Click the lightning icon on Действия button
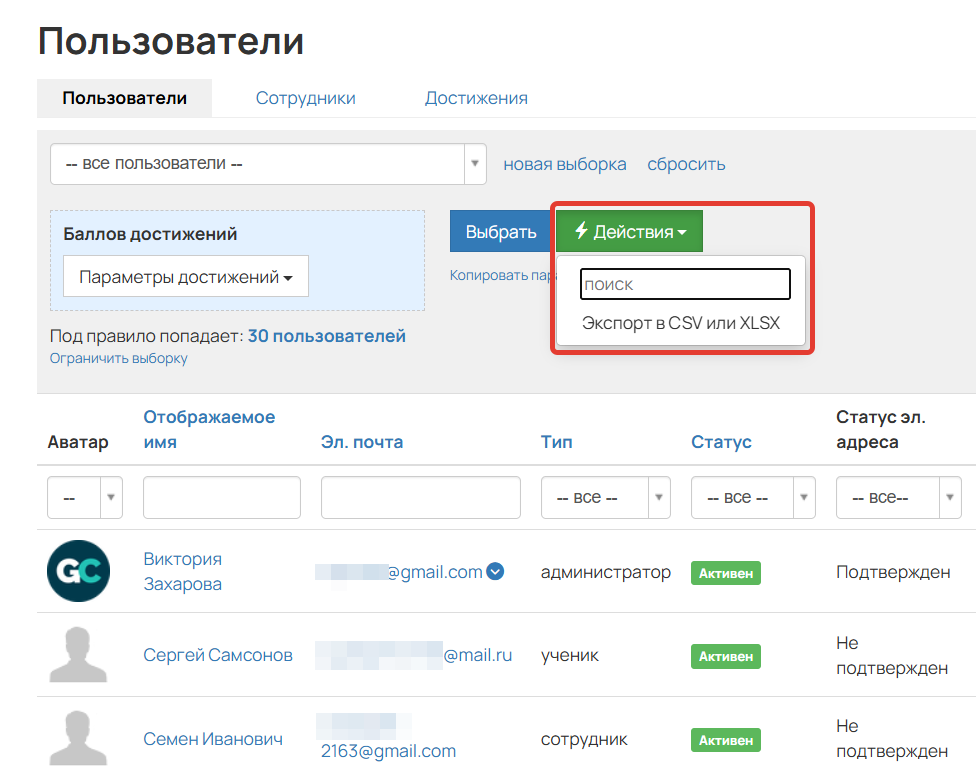This screenshot has height=776, width=976. tap(580, 230)
